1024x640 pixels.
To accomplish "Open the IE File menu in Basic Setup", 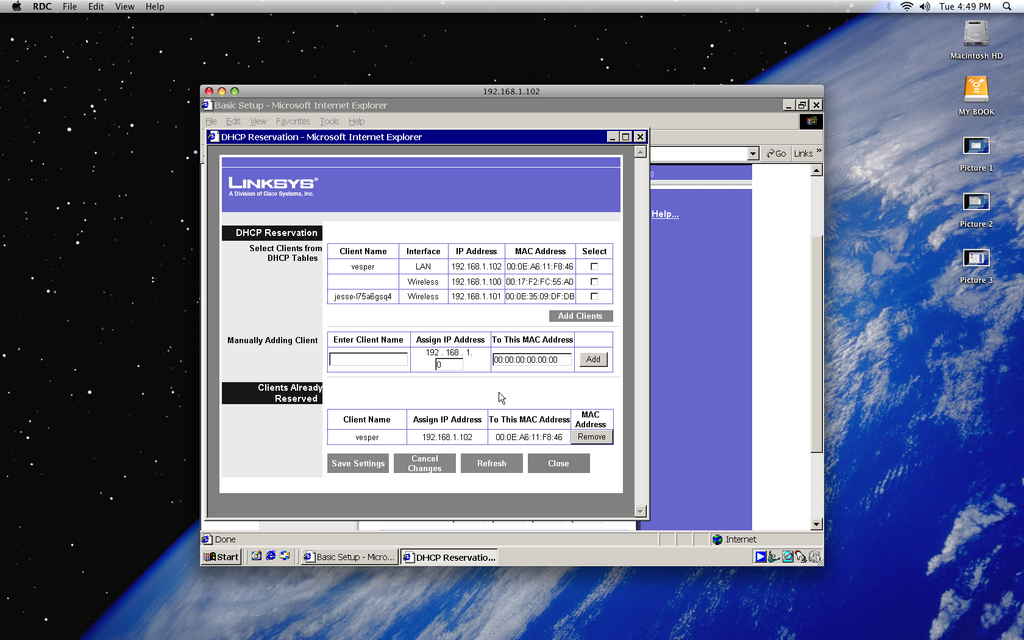I will tap(211, 121).
